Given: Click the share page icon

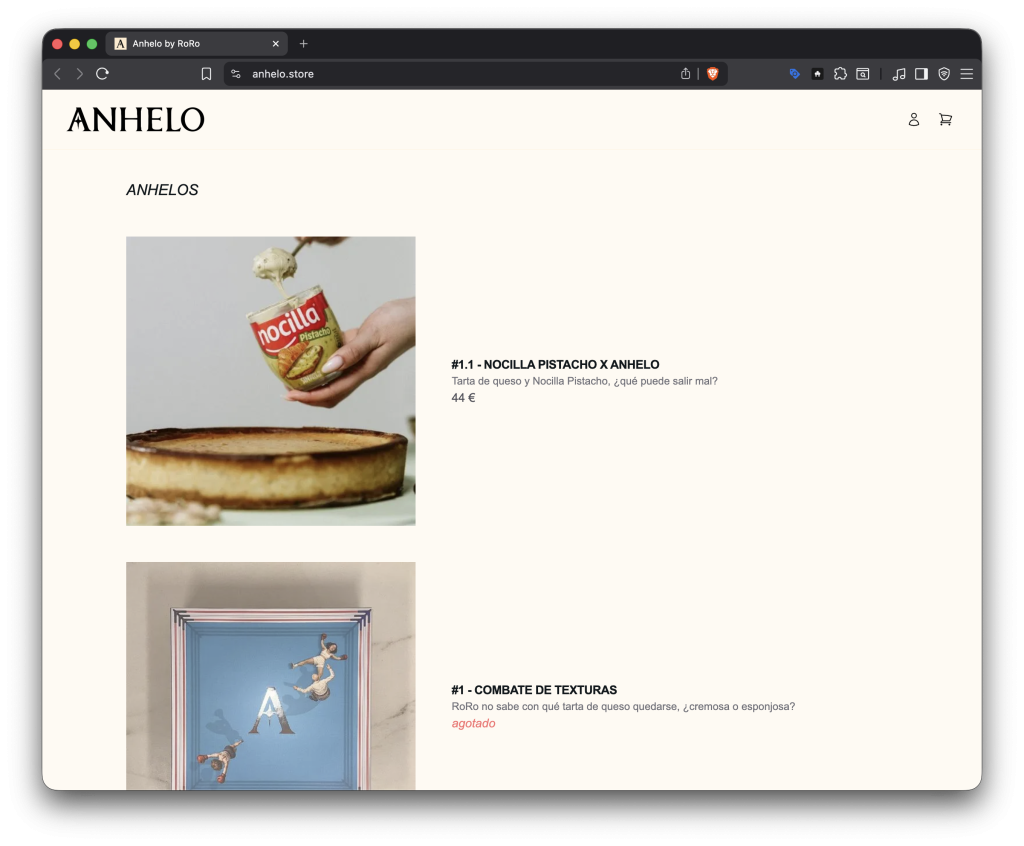Looking at the screenshot, I should pos(685,74).
